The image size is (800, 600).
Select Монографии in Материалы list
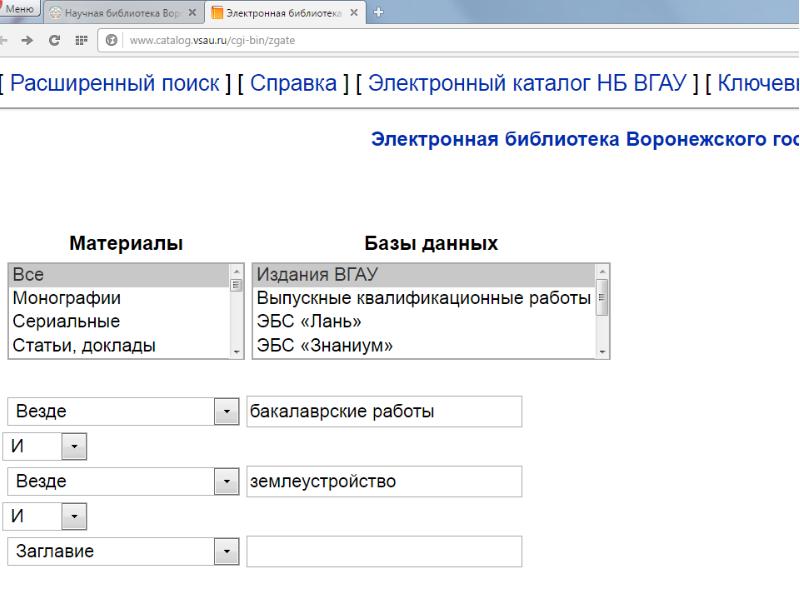(x=66, y=298)
